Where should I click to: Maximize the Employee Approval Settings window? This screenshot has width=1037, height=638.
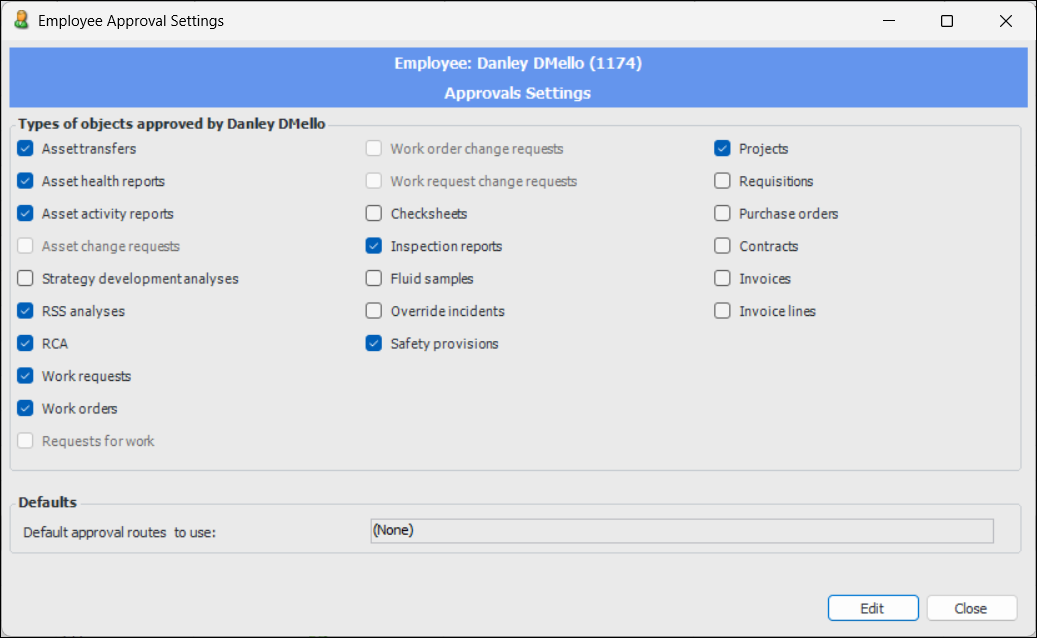point(947,21)
